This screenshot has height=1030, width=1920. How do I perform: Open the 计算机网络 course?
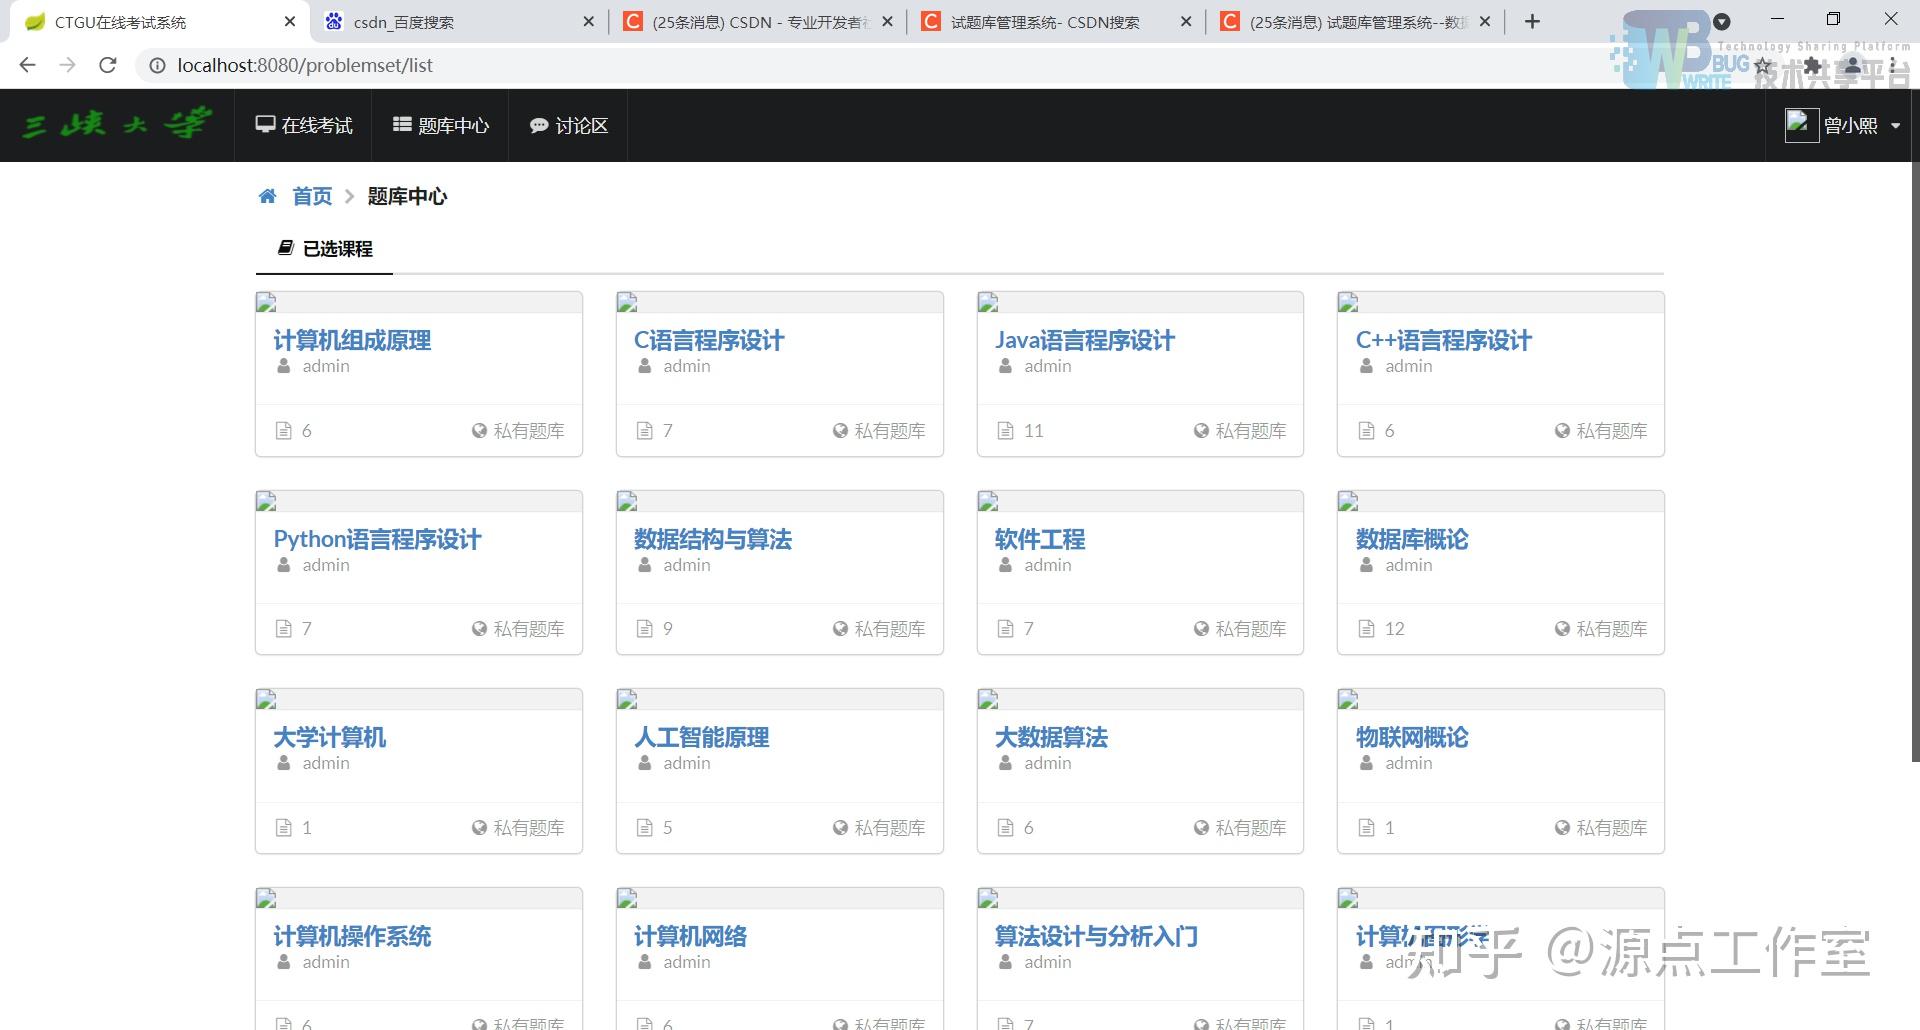click(x=690, y=936)
